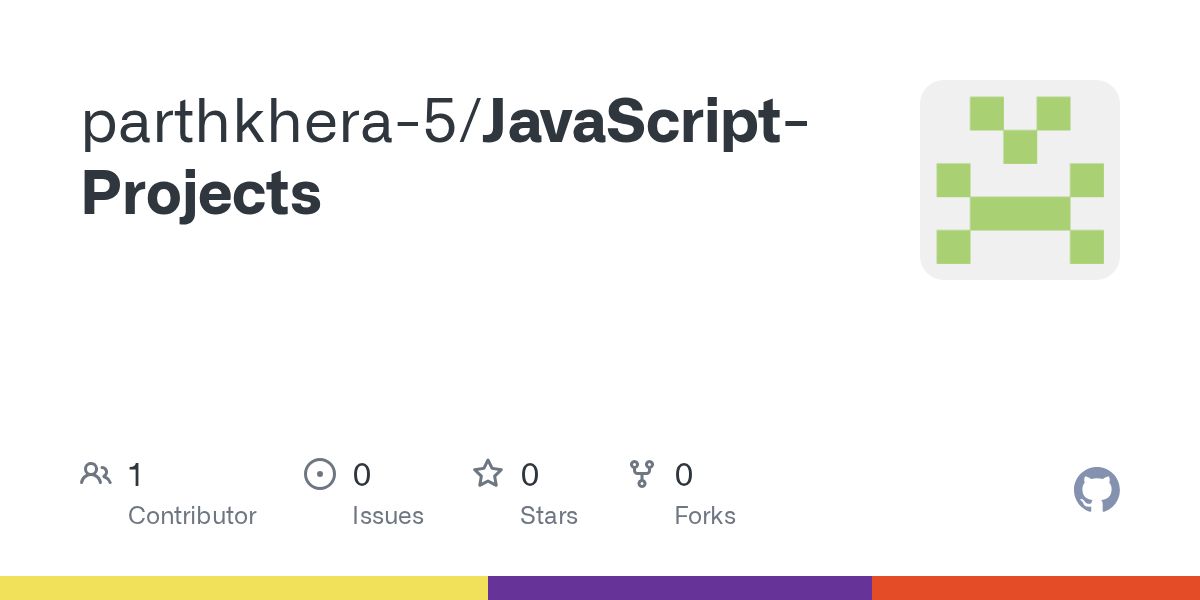Click the purple language bar segment
Image resolution: width=1200 pixels, height=600 pixels.
coord(680,588)
